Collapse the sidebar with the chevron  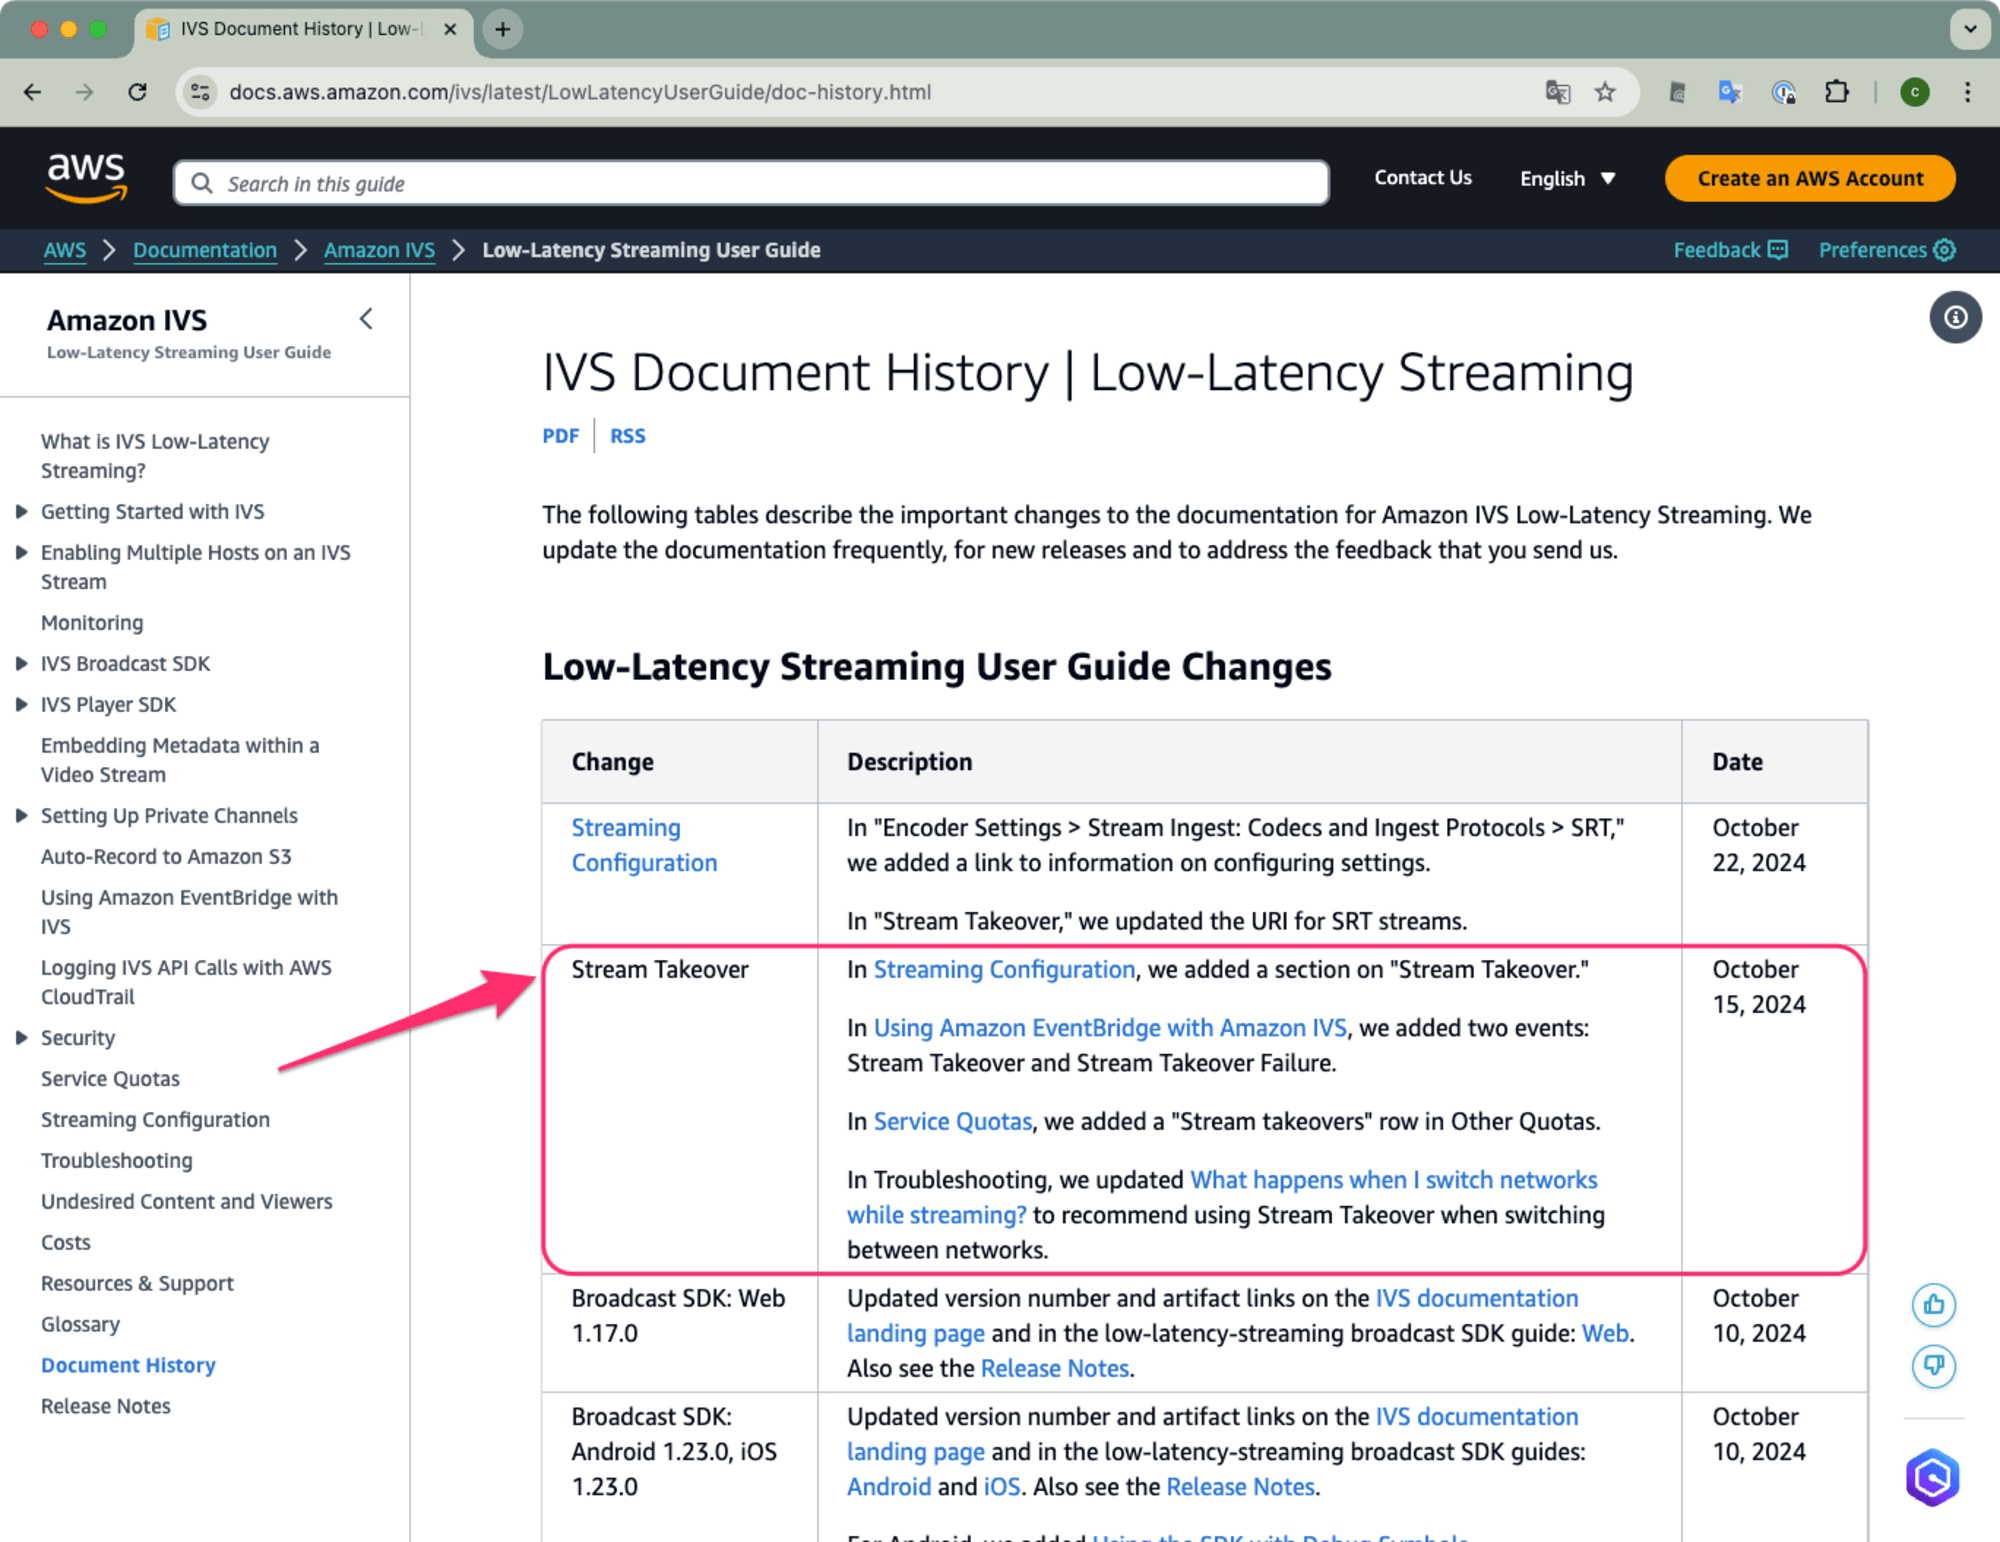[x=366, y=319]
